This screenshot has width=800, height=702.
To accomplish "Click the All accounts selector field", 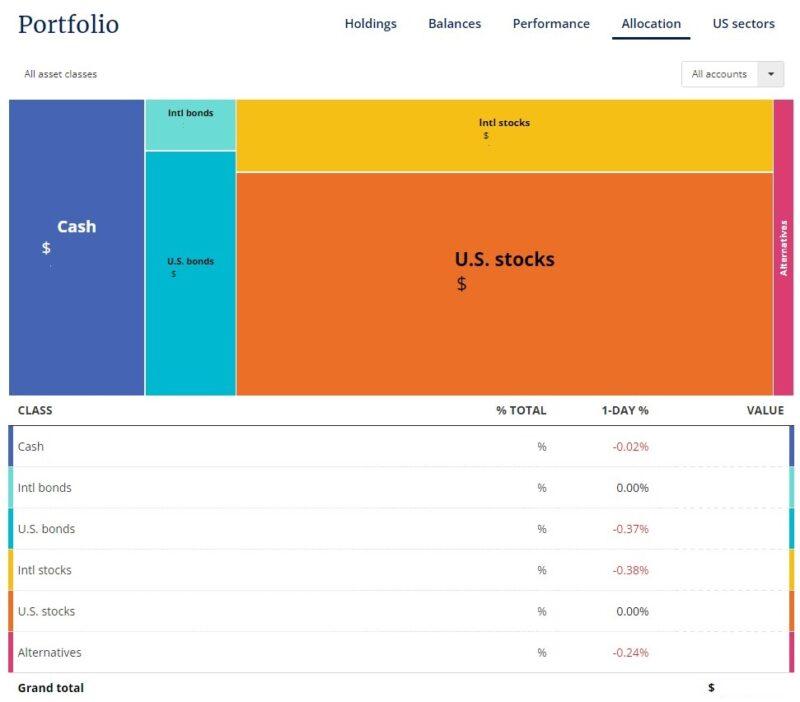I will (719, 74).
